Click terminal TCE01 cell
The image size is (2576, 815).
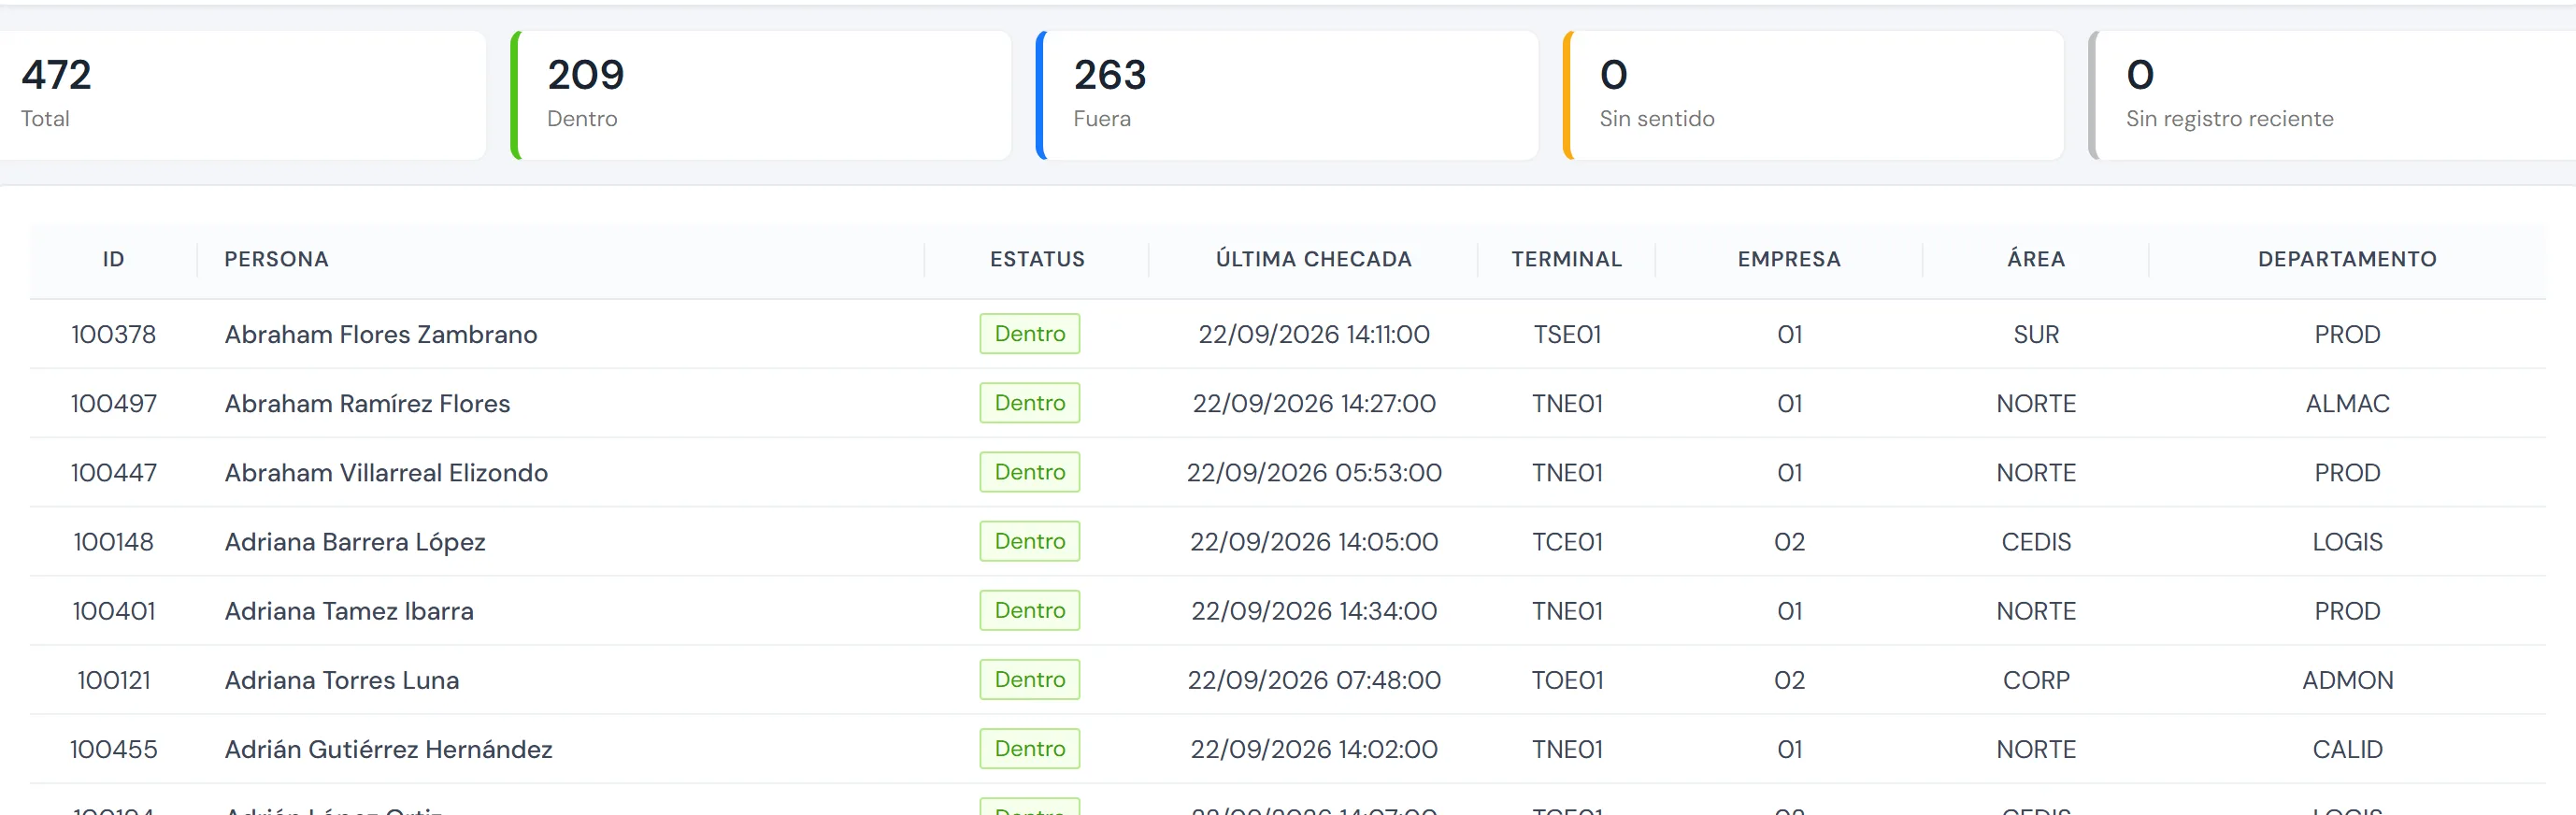pos(1567,541)
